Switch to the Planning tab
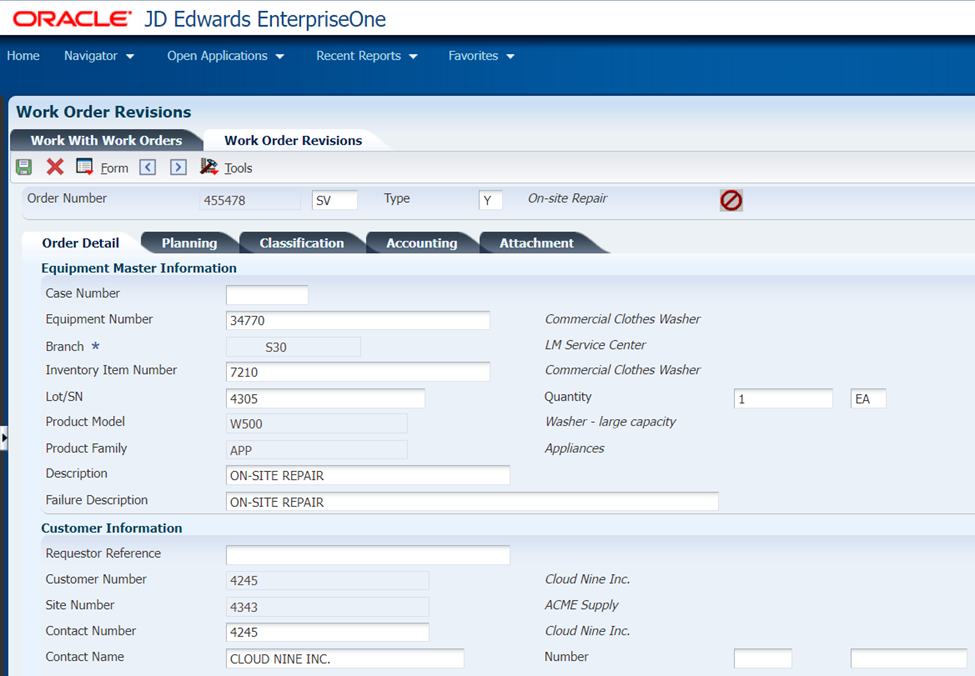This screenshot has width=975, height=676. click(189, 243)
